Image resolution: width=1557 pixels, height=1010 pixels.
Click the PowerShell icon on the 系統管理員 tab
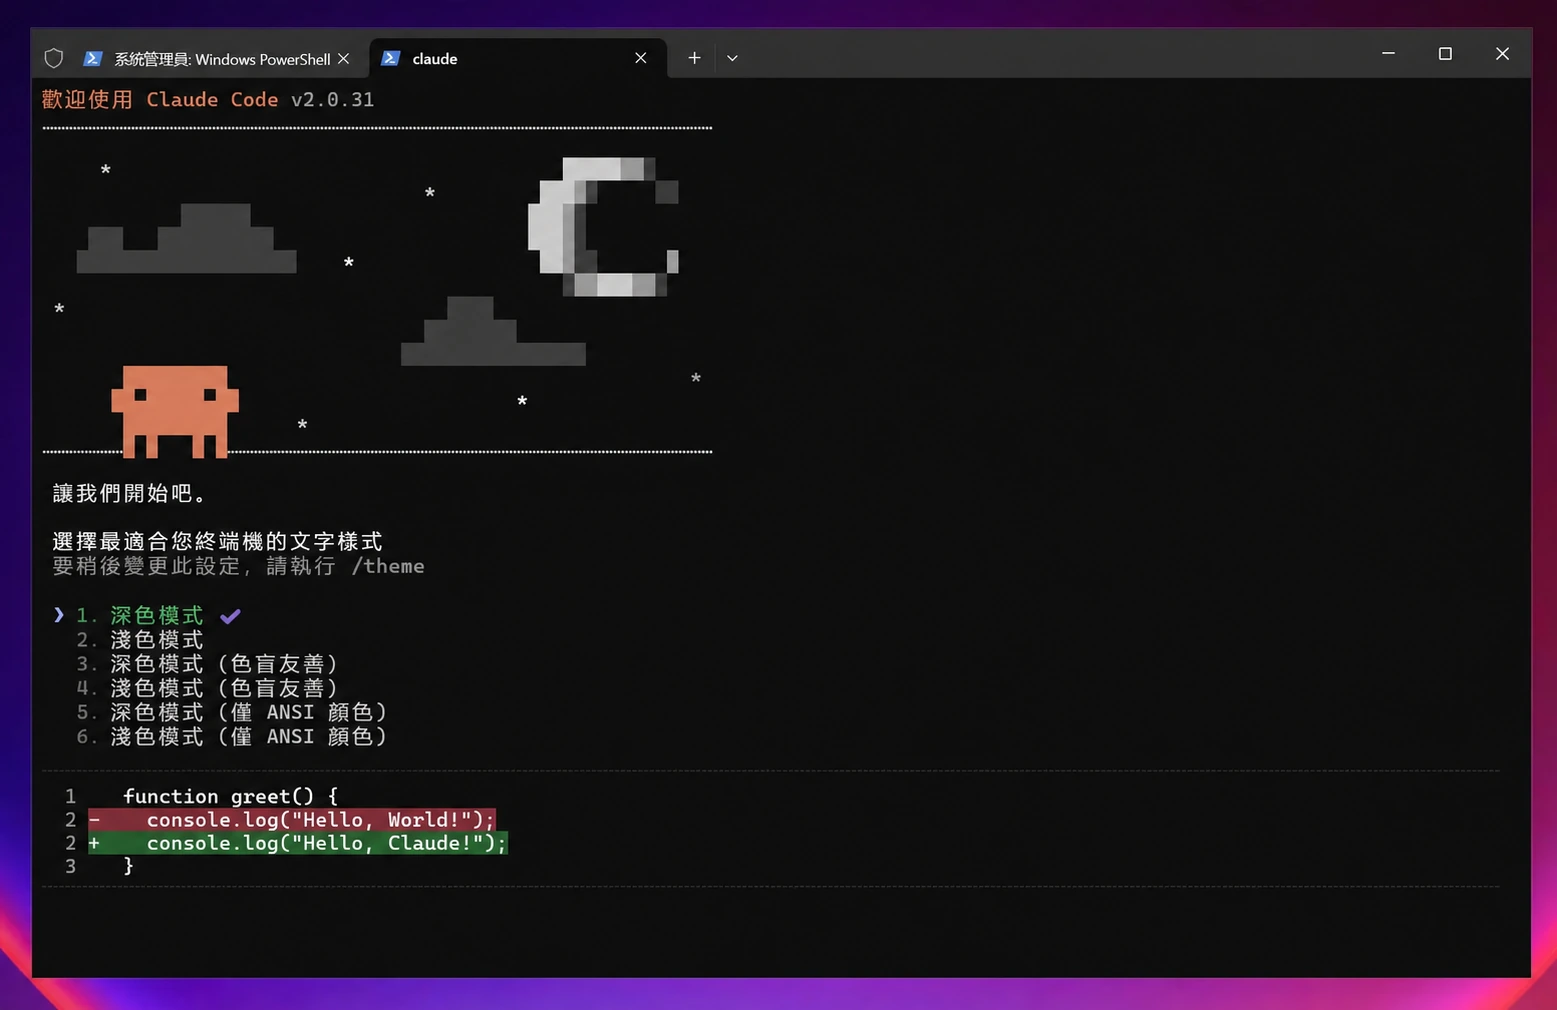(x=93, y=59)
